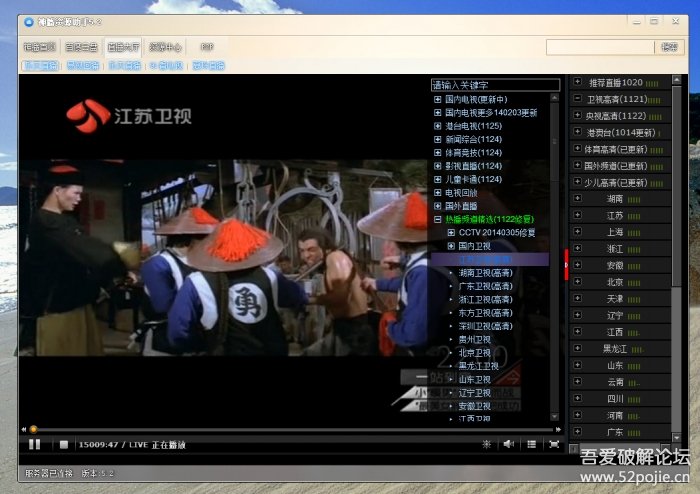Switch to the 资源中心 tab
This screenshot has height=494, width=700.
click(165, 47)
